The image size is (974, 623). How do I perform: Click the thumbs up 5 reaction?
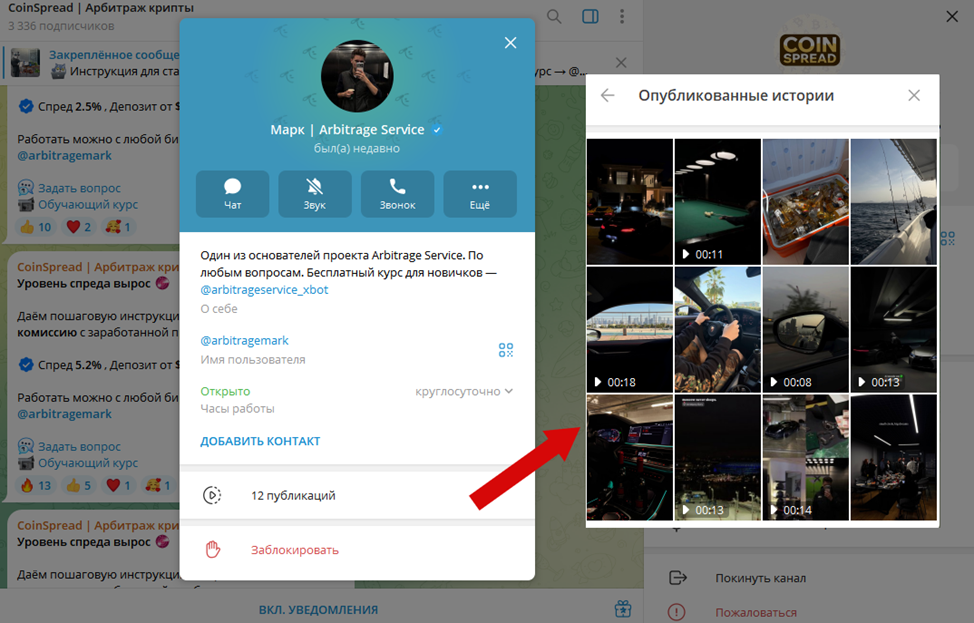coord(79,485)
